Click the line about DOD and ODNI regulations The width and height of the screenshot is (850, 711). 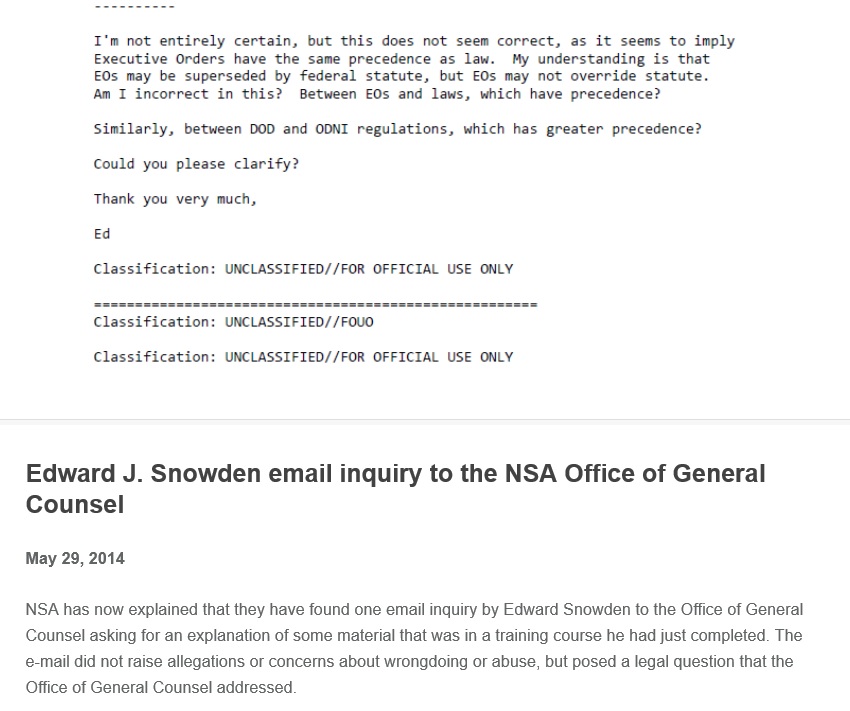[397, 129]
